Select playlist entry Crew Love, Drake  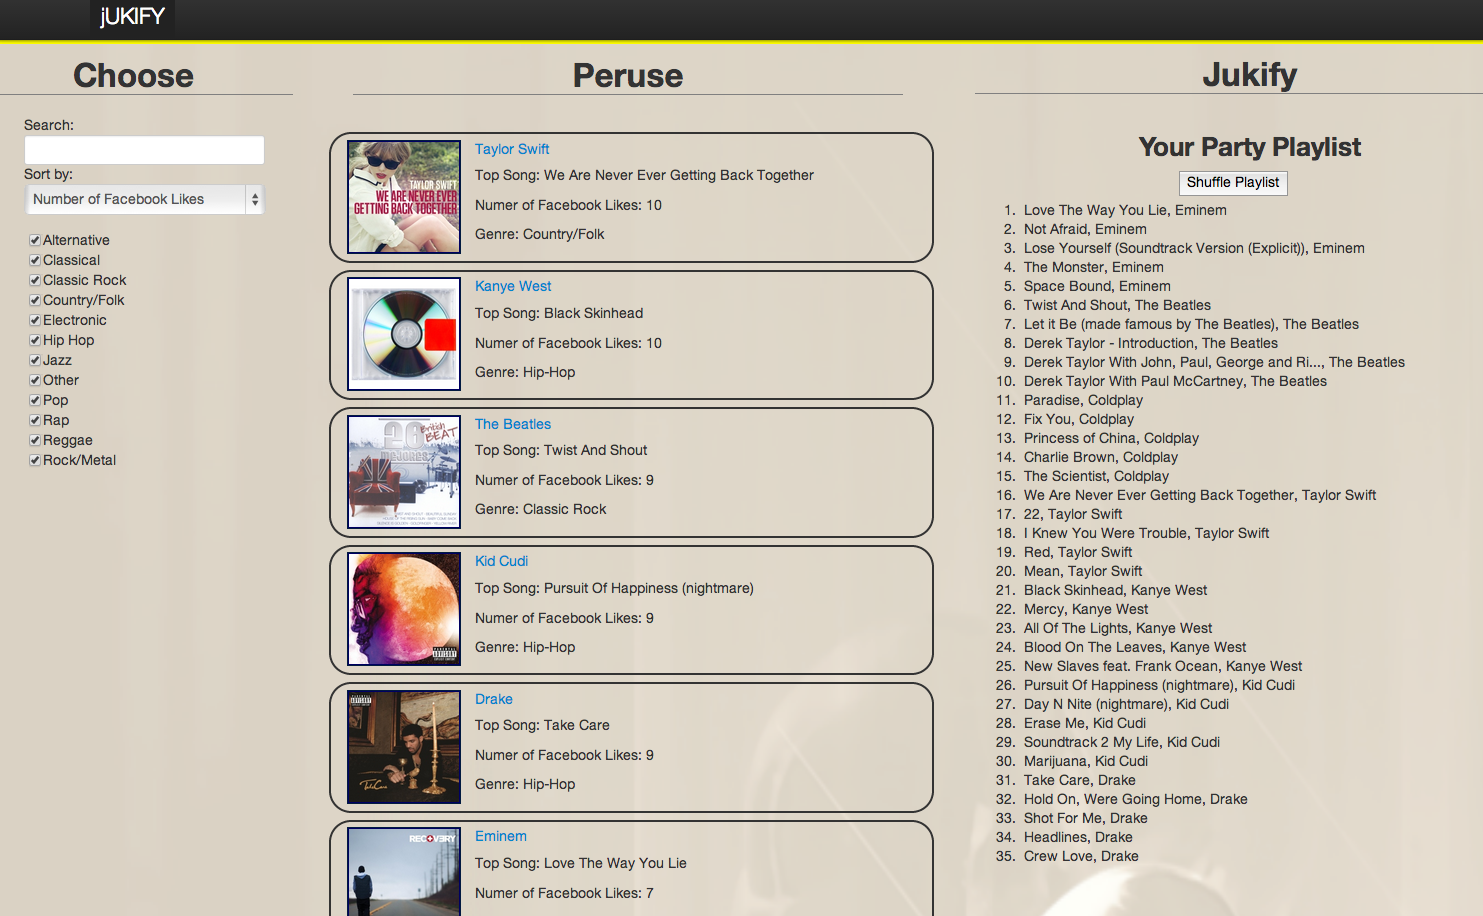(x=1081, y=856)
